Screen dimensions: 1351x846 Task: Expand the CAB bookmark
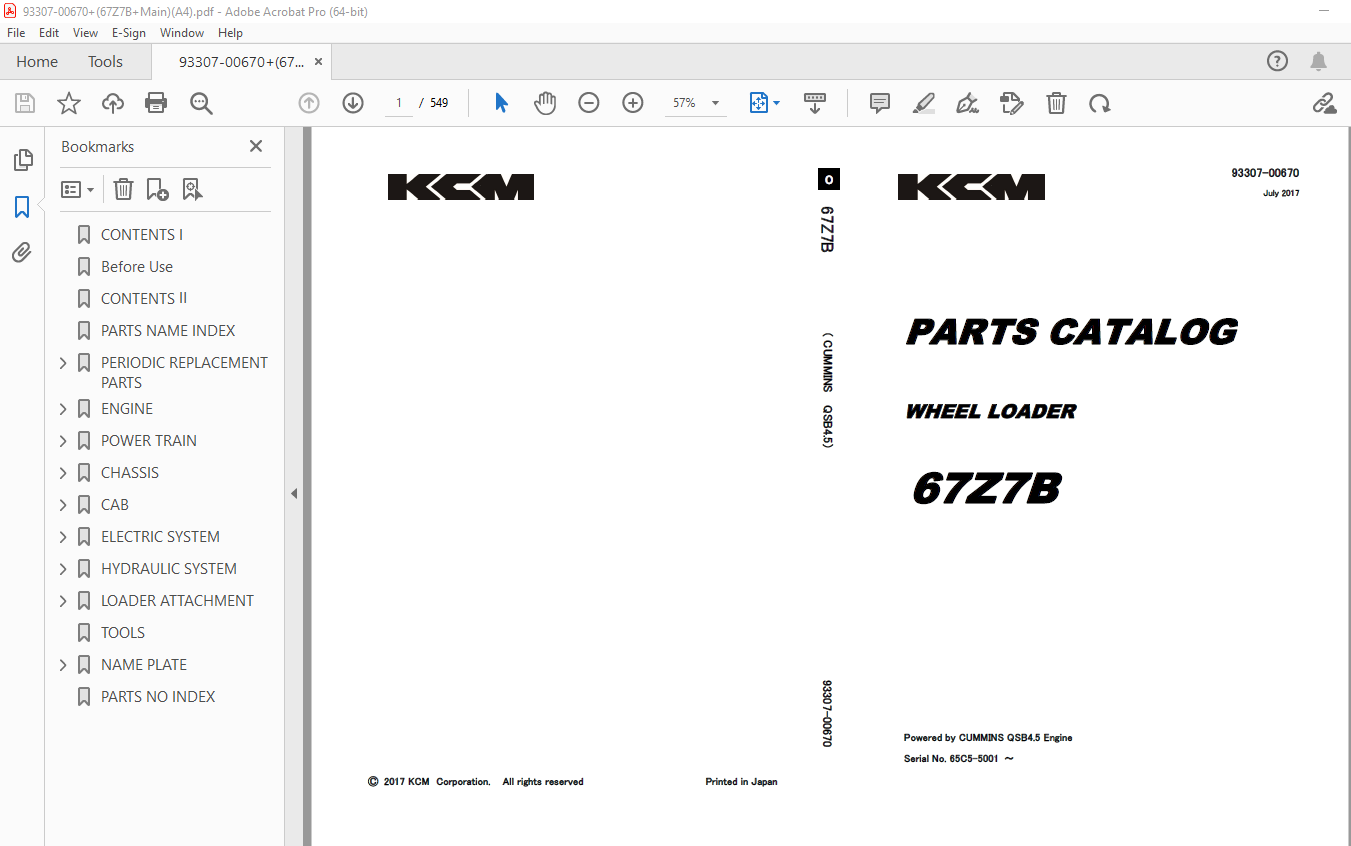tap(64, 505)
